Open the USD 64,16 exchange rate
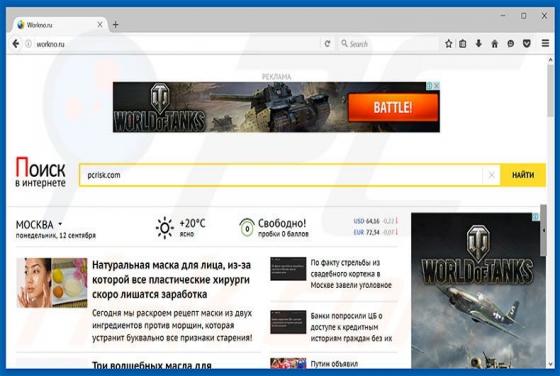 pos(375,221)
